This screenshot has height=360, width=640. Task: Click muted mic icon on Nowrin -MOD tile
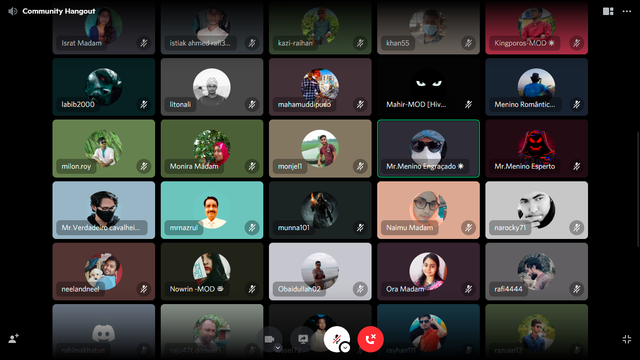tap(252, 289)
